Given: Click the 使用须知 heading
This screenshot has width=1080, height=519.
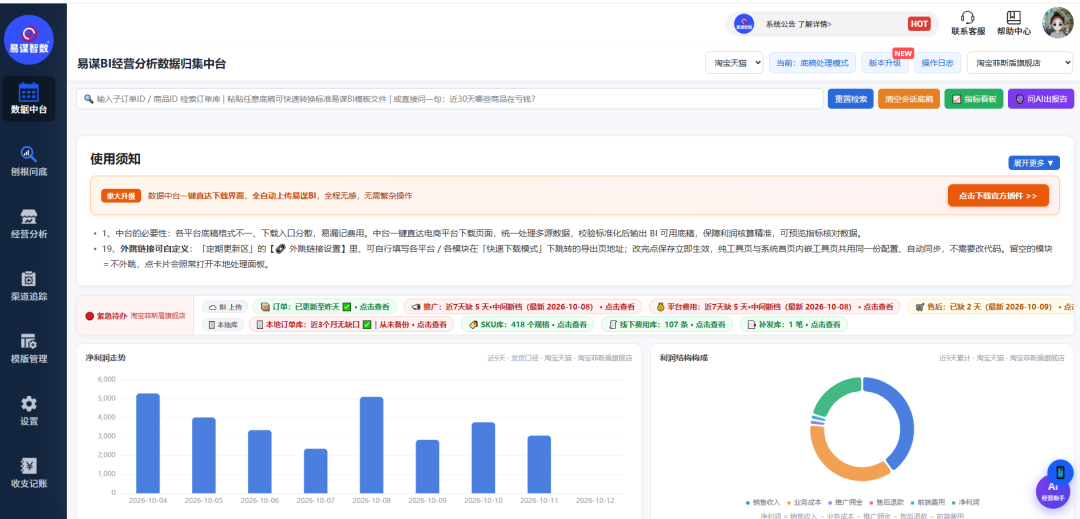Looking at the screenshot, I should 116,159.
